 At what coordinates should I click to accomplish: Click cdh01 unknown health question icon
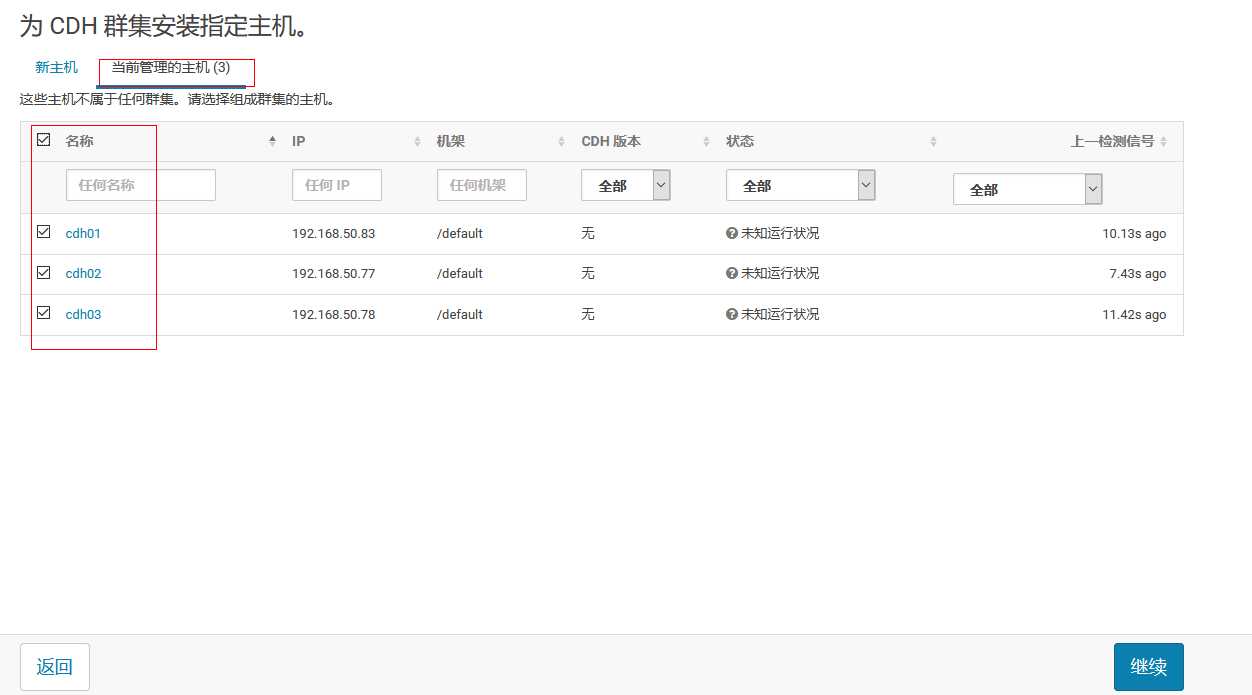coord(732,233)
